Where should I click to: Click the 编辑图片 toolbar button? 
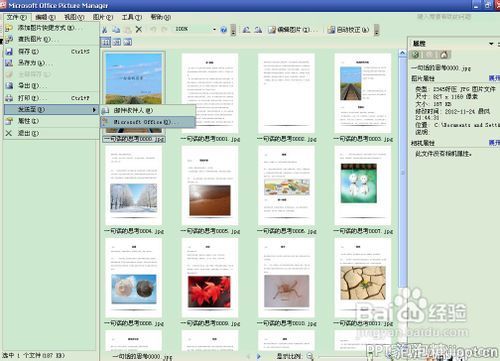pyautogui.click(x=293, y=30)
